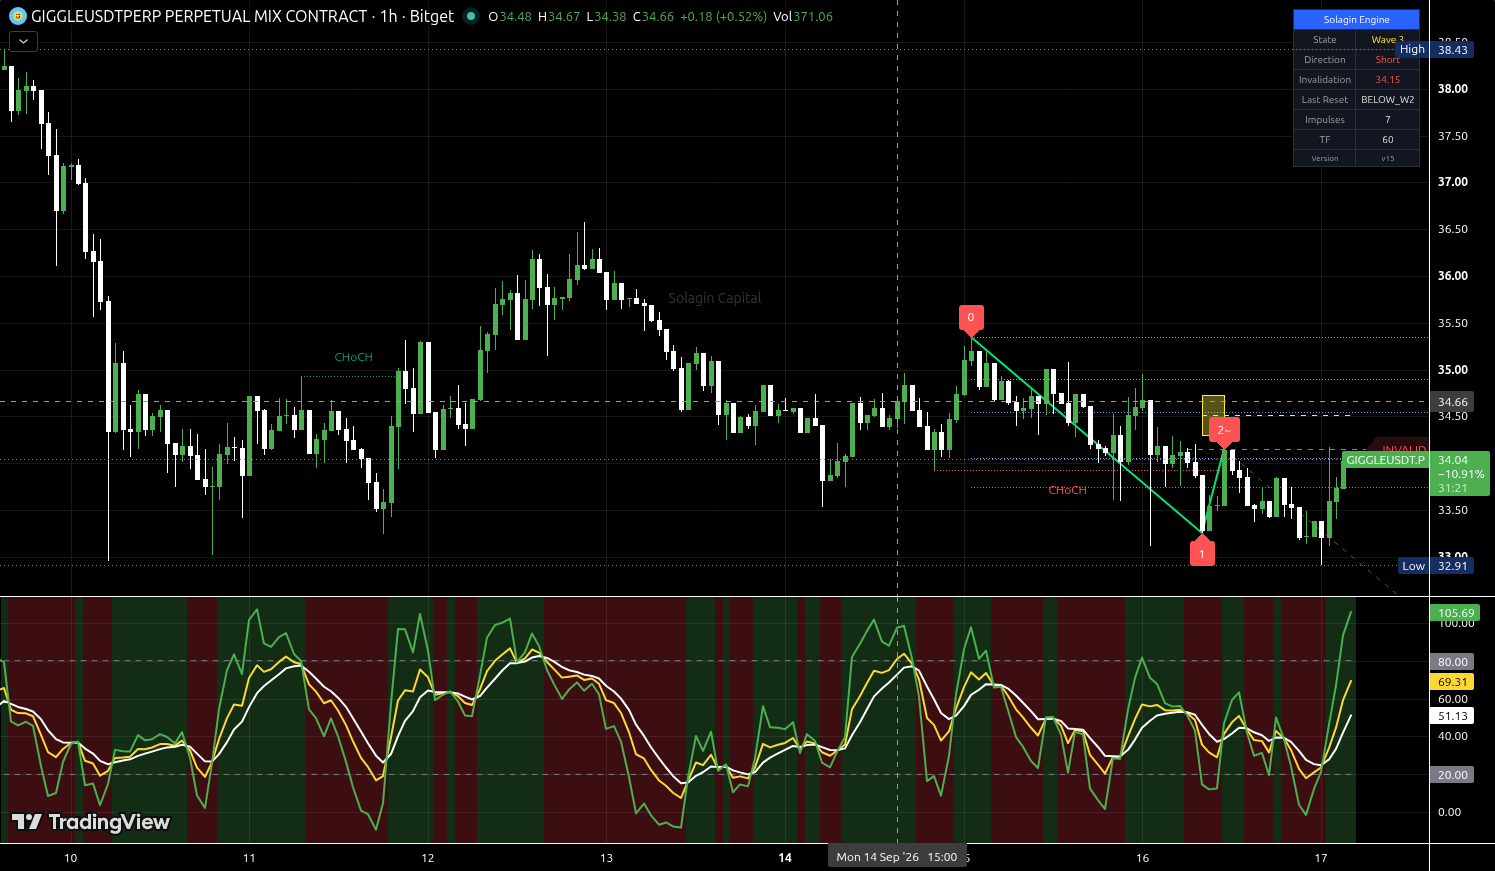
Task: Click the TF label in the table
Action: [x=1324, y=140]
